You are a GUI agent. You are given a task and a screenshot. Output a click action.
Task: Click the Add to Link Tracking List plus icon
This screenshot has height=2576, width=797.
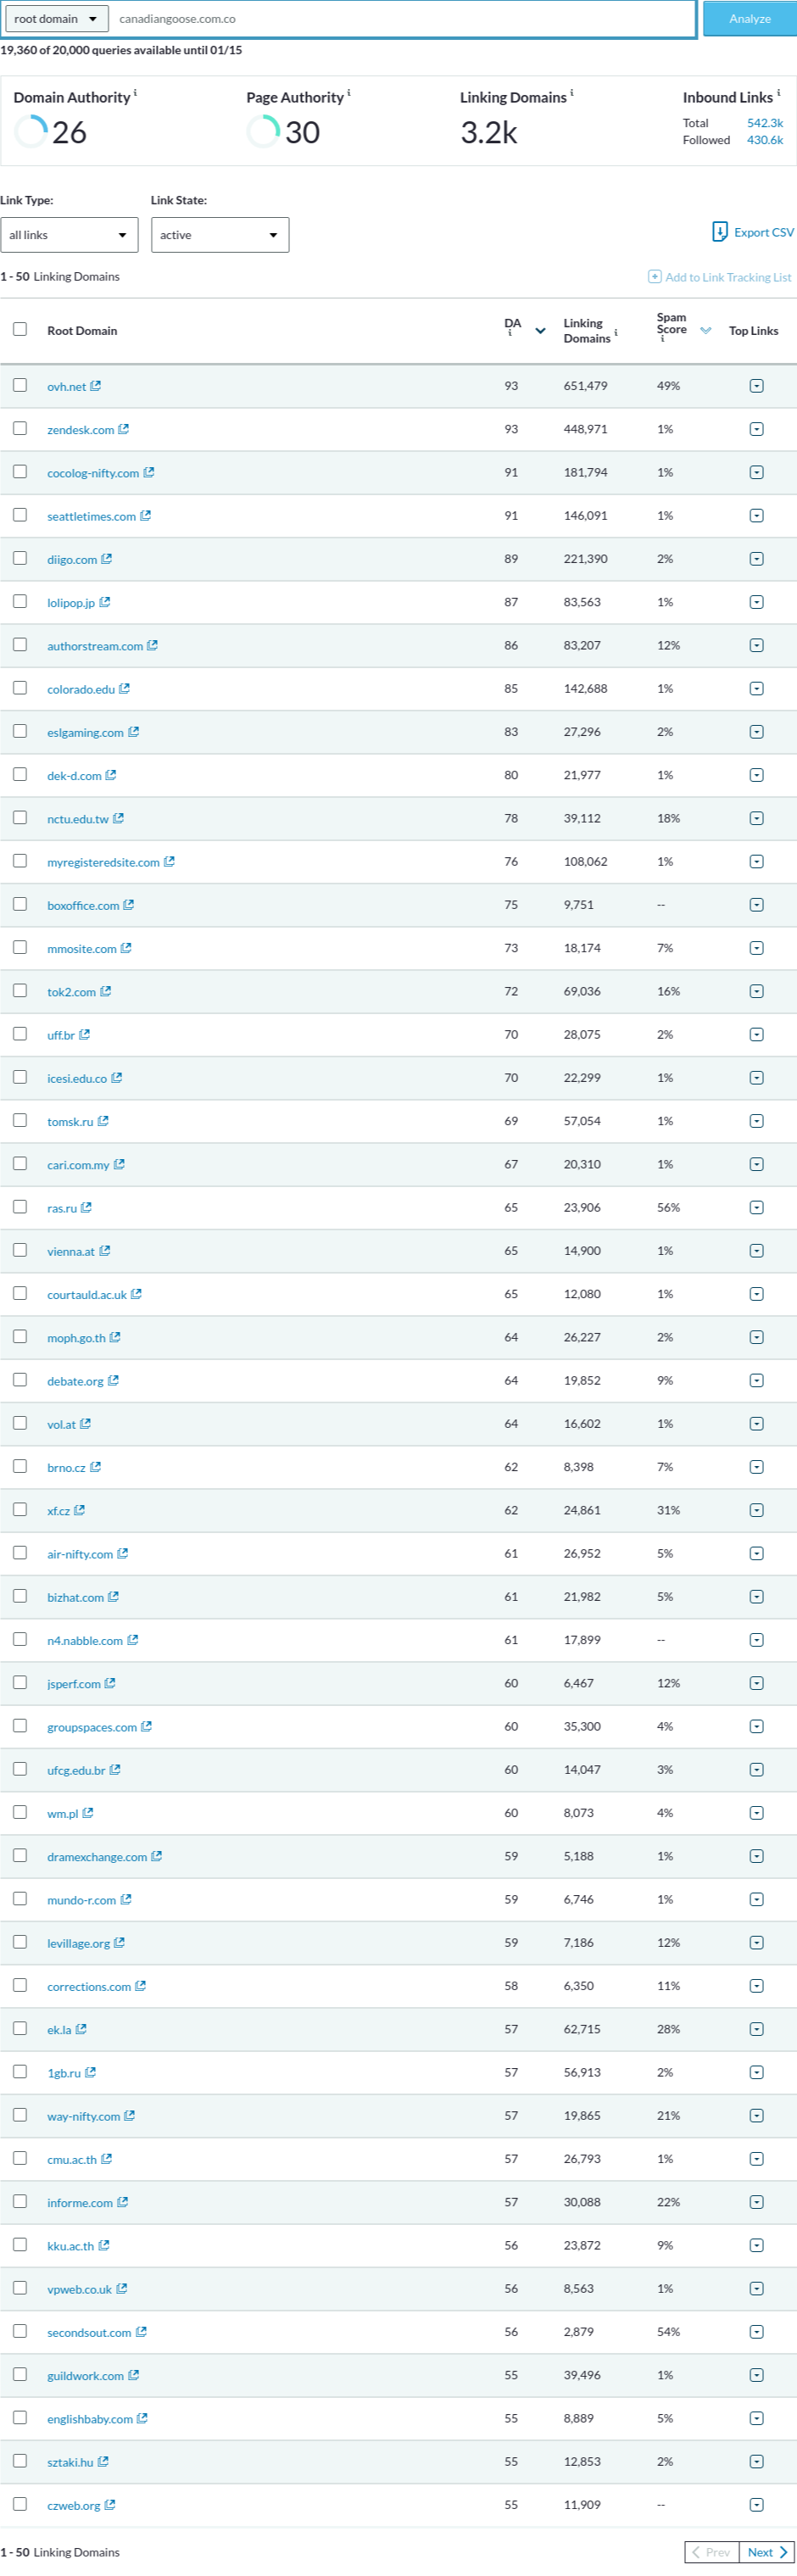654,277
